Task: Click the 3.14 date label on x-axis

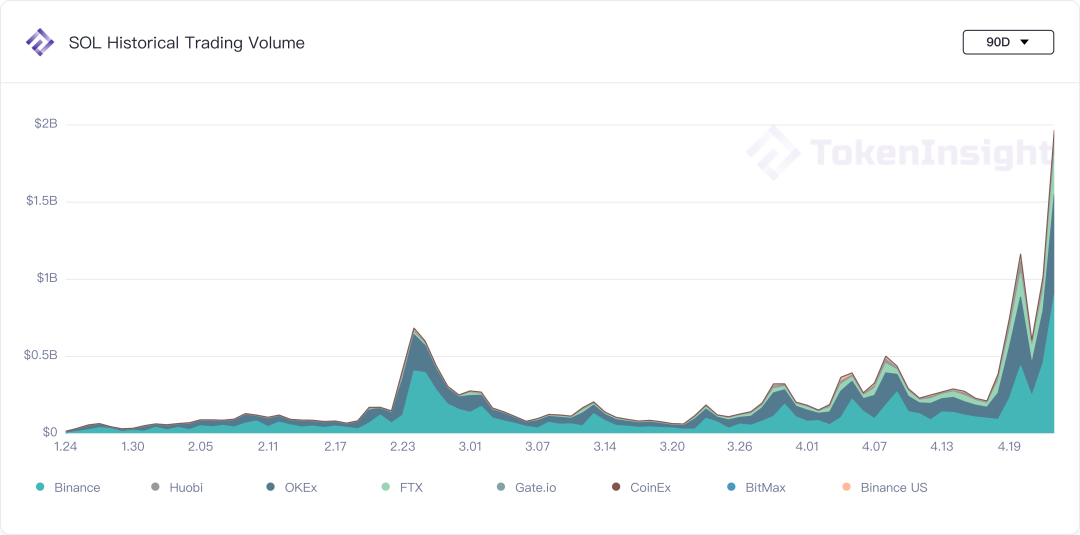Action: tap(605, 447)
